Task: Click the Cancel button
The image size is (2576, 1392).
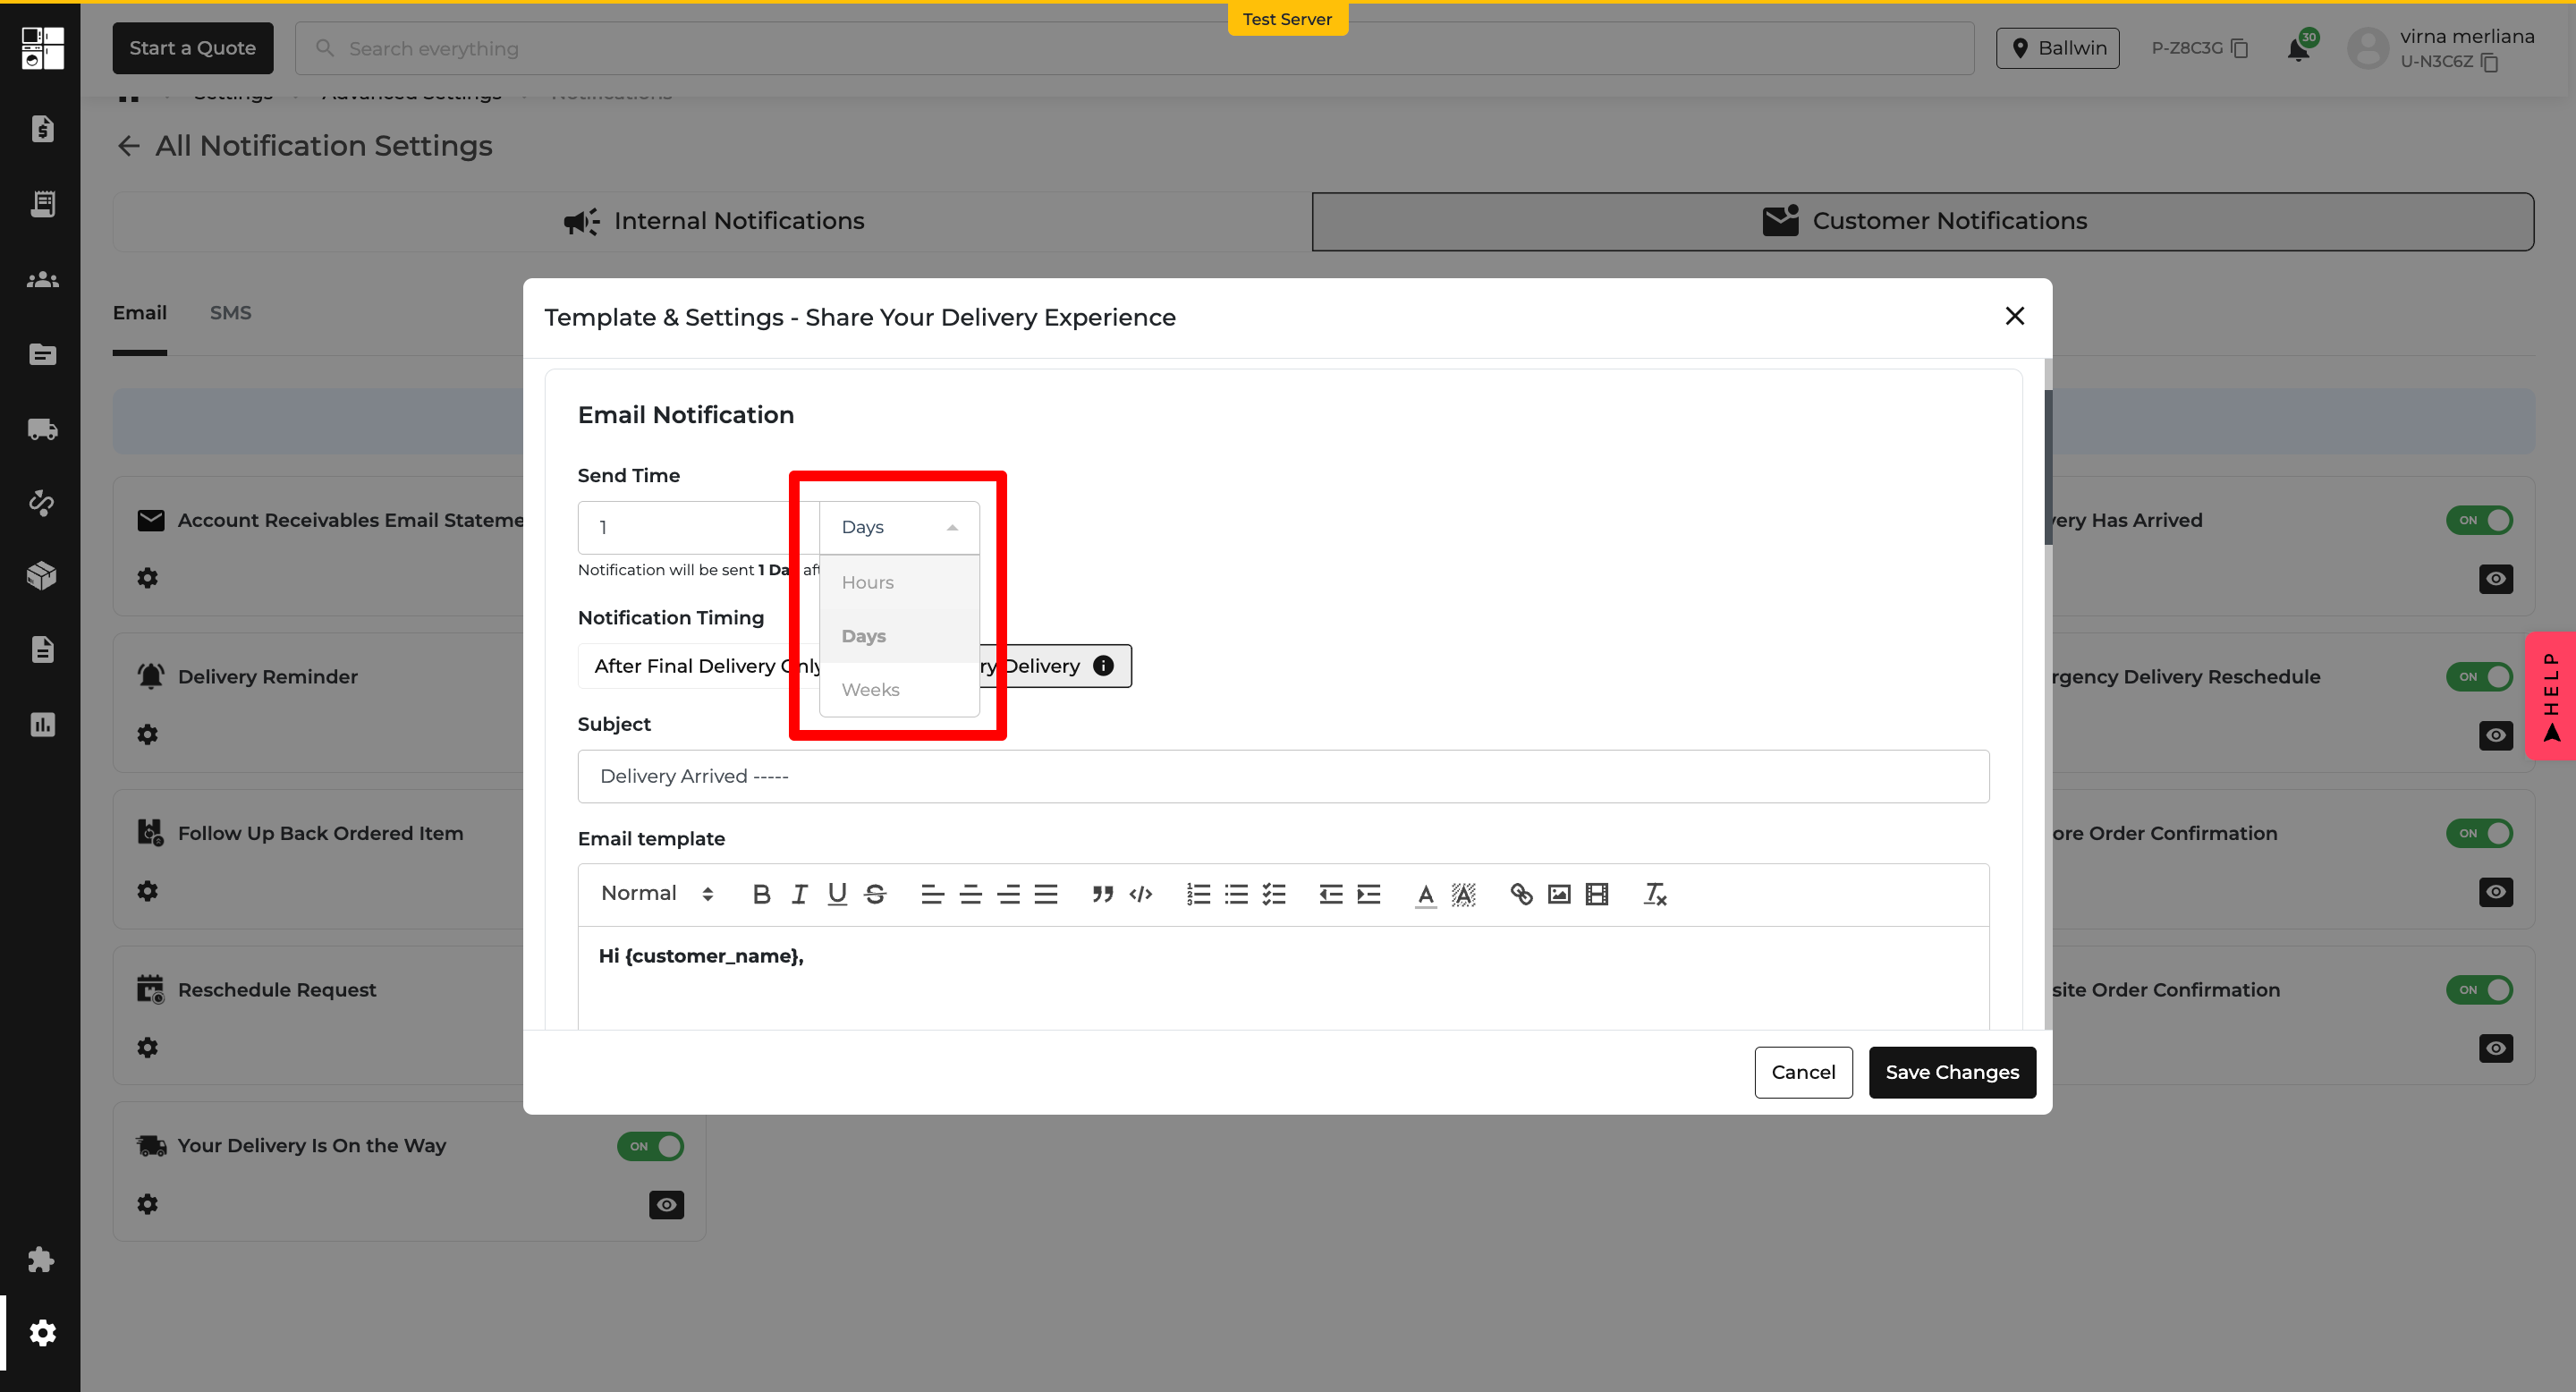Action: 1802,1072
